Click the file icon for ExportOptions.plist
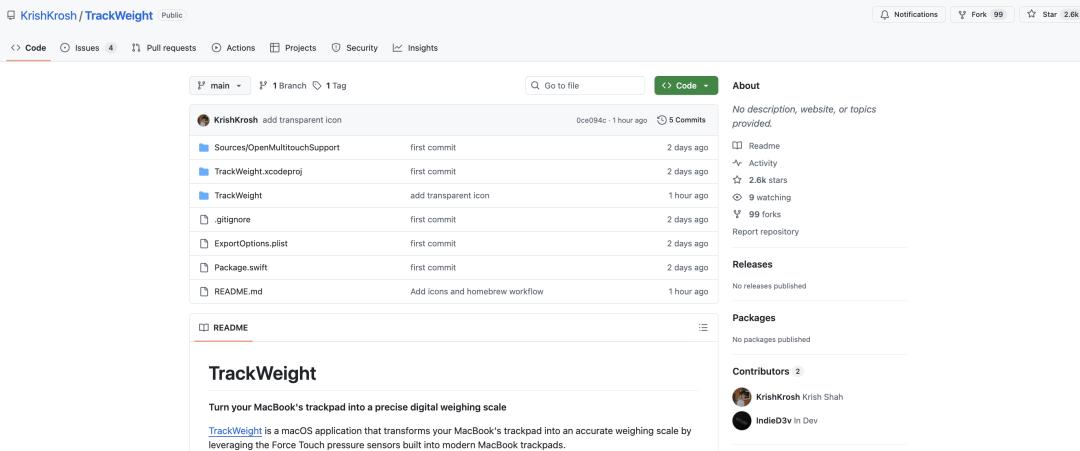The width and height of the screenshot is (1080, 451). pos(203,244)
